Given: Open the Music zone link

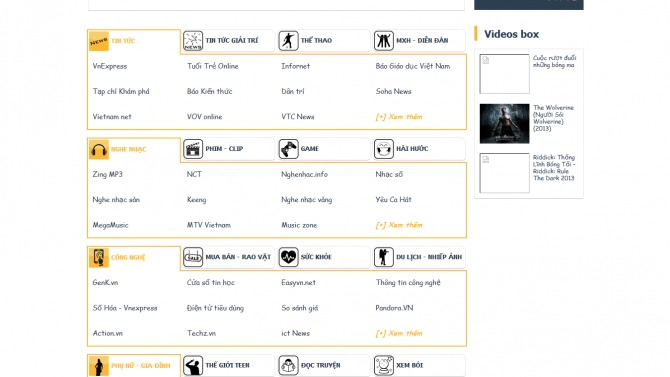Looking at the screenshot, I should point(299,225).
